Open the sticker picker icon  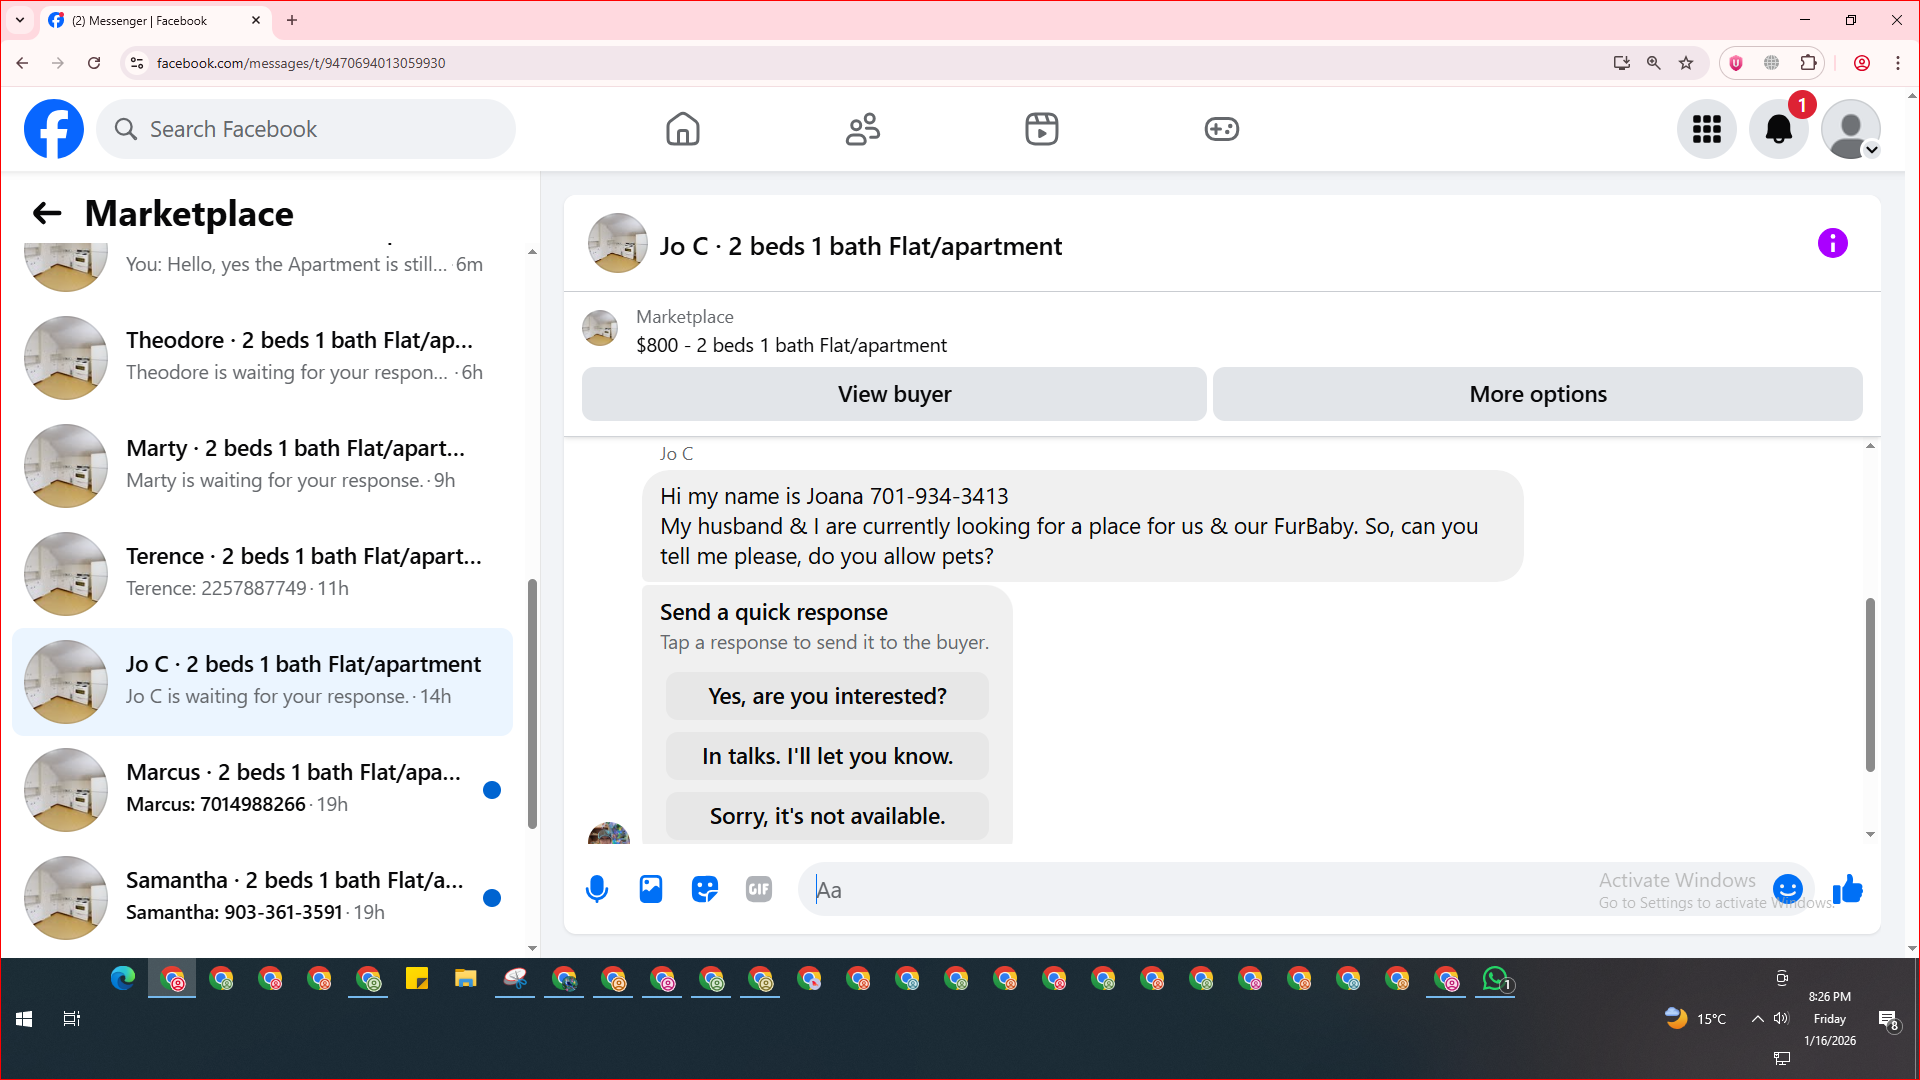click(705, 889)
